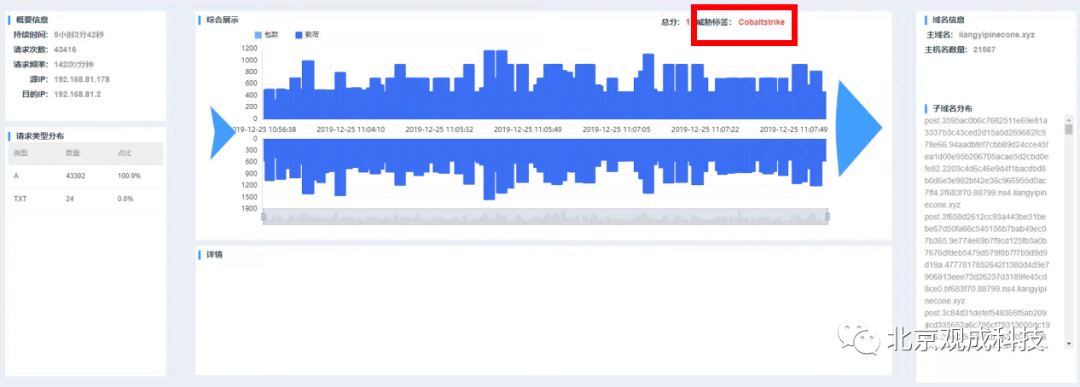Screen dimensions: 1080x387
Task: Click the 11:05:49 timeline label
Action: (x=528, y=129)
